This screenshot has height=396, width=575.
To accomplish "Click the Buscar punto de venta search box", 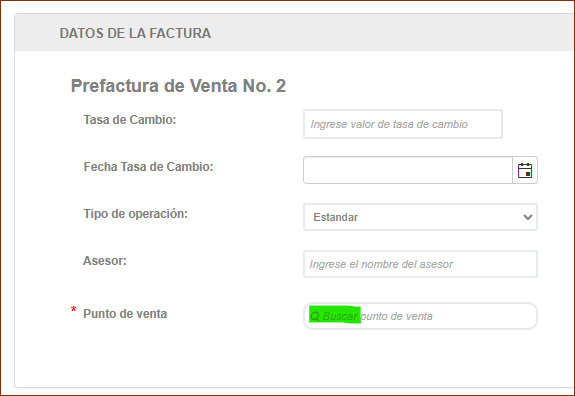I will (420, 316).
